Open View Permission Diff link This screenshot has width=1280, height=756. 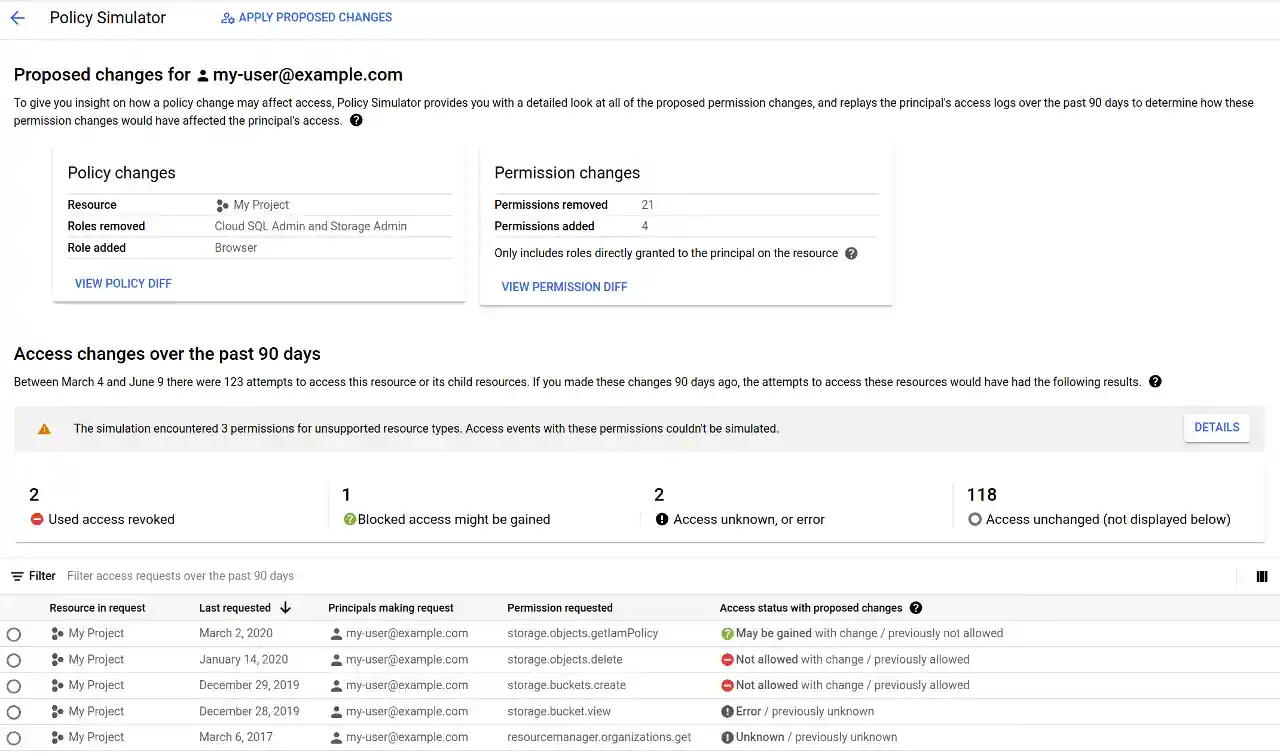pyautogui.click(x=564, y=287)
